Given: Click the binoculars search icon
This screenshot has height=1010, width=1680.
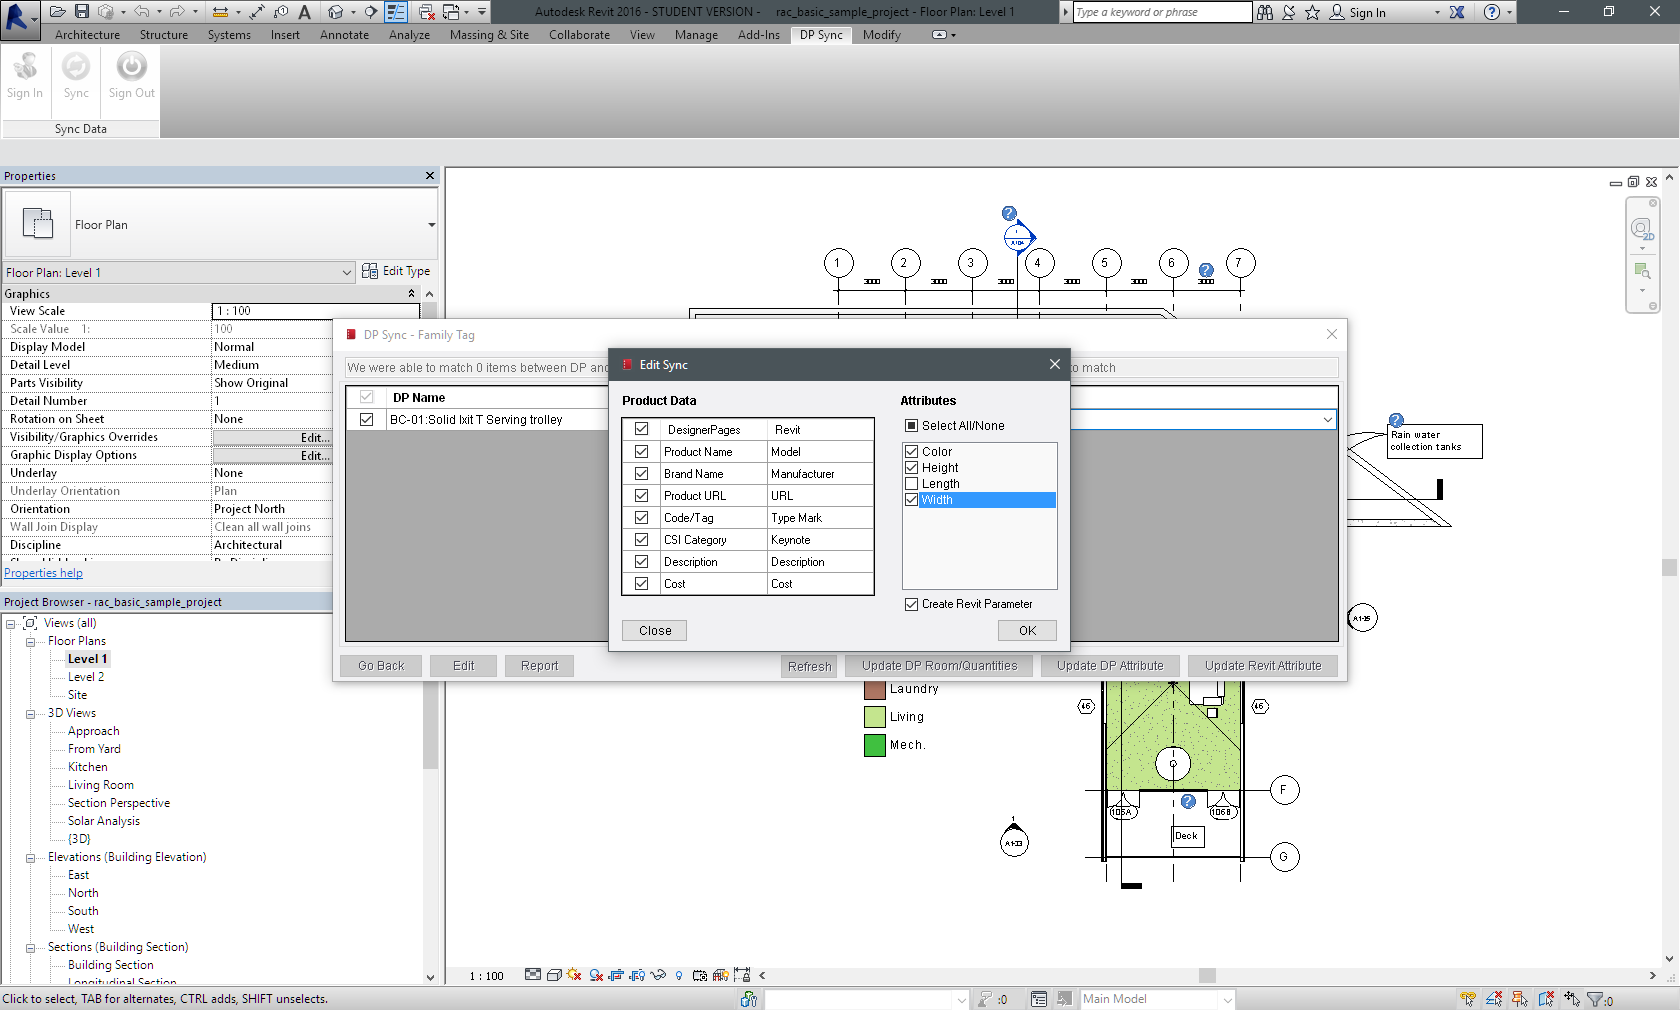Looking at the screenshot, I should [1265, 12].
